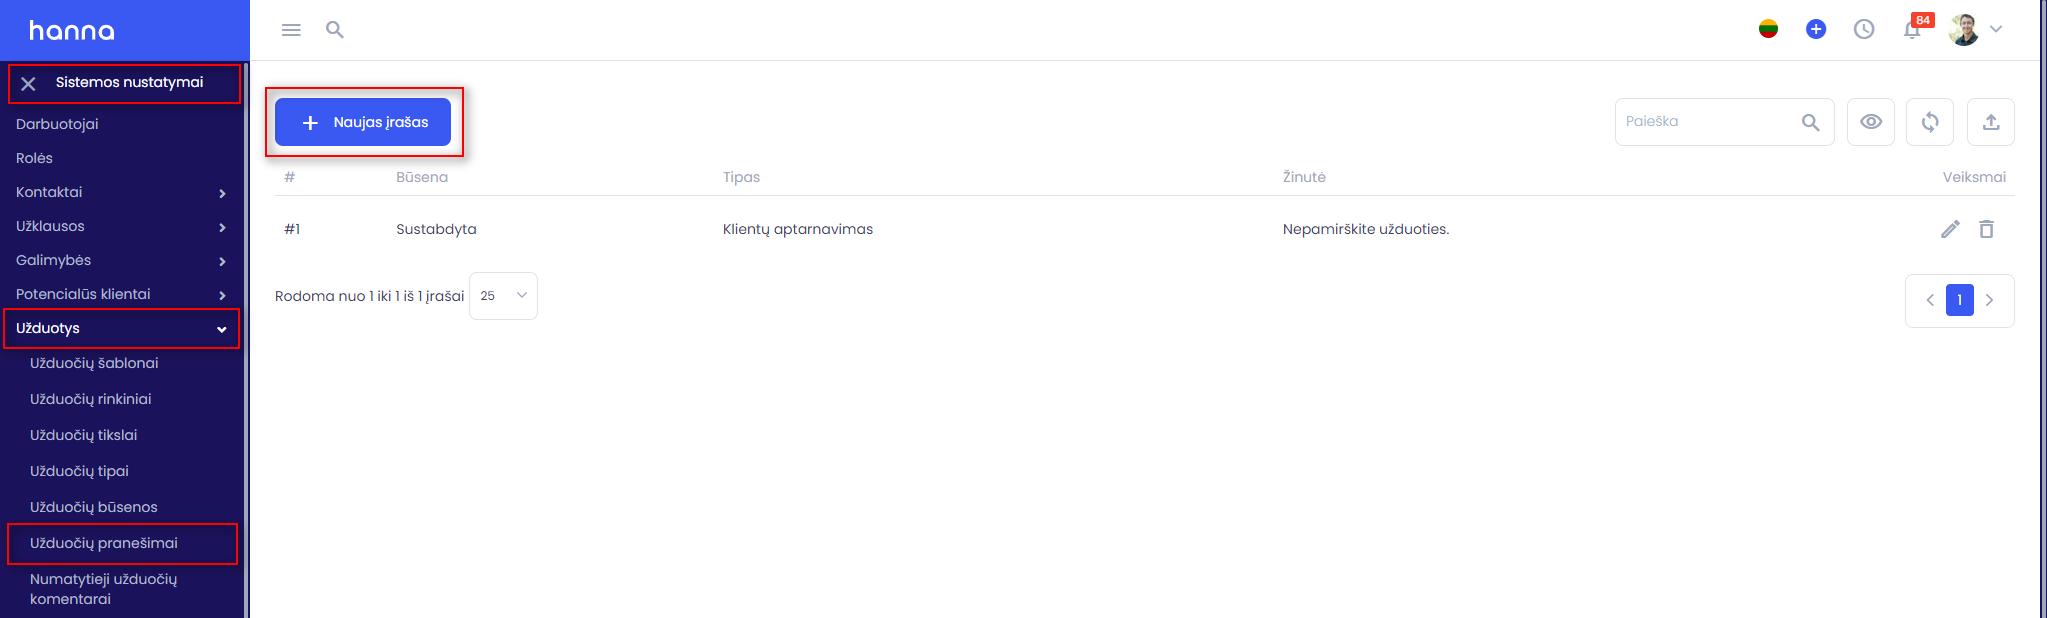The image size is (2047, 618).
Task: Collapse the Užduotys submenu
Action: [x=120, y=328]
